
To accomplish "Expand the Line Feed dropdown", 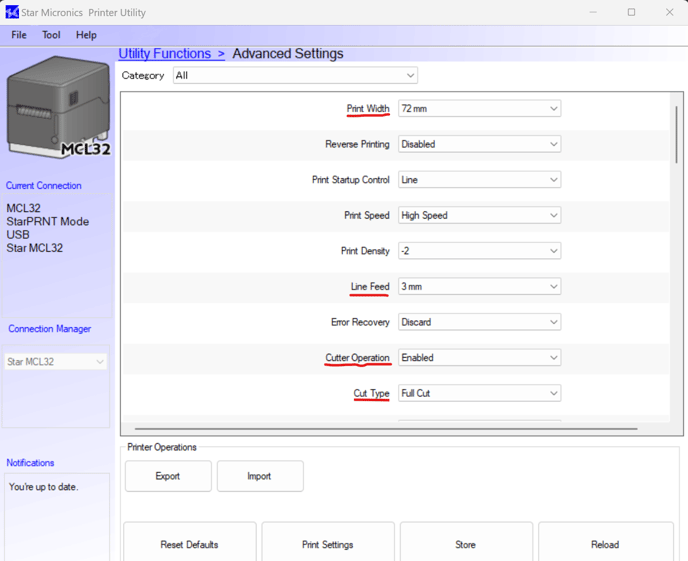I will 479,287.
